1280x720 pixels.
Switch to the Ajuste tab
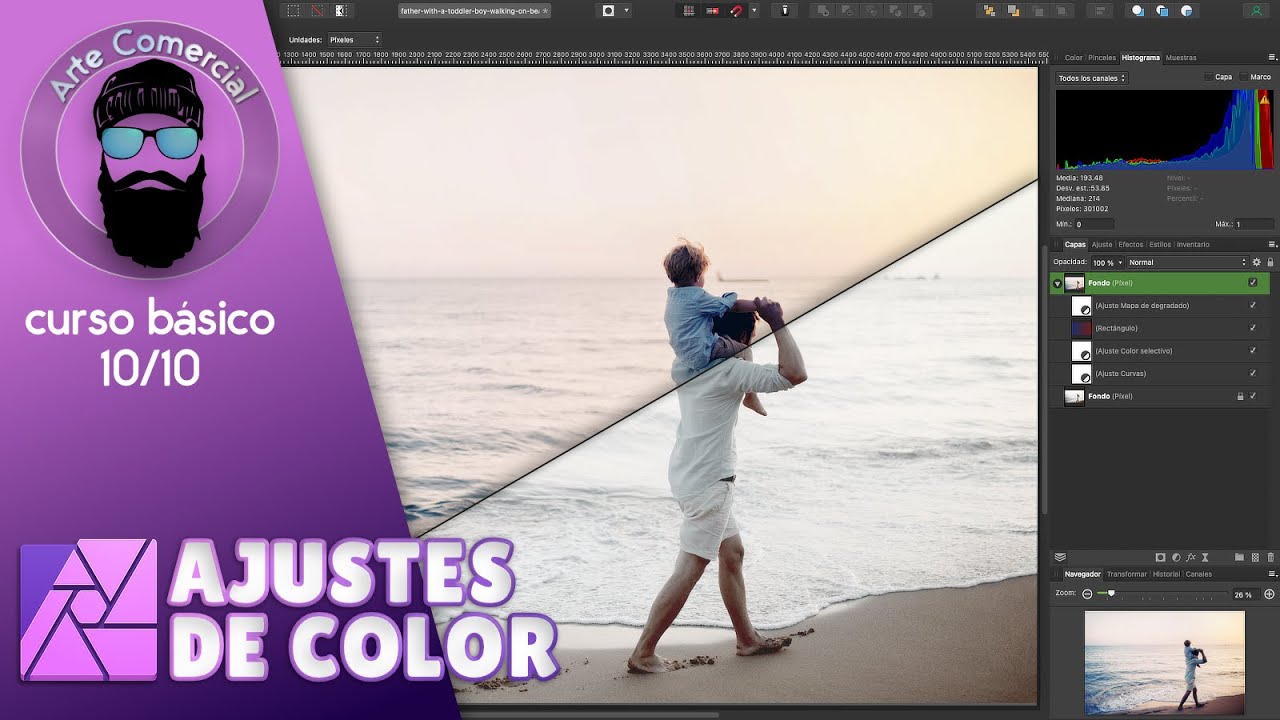pos(1102,244)
